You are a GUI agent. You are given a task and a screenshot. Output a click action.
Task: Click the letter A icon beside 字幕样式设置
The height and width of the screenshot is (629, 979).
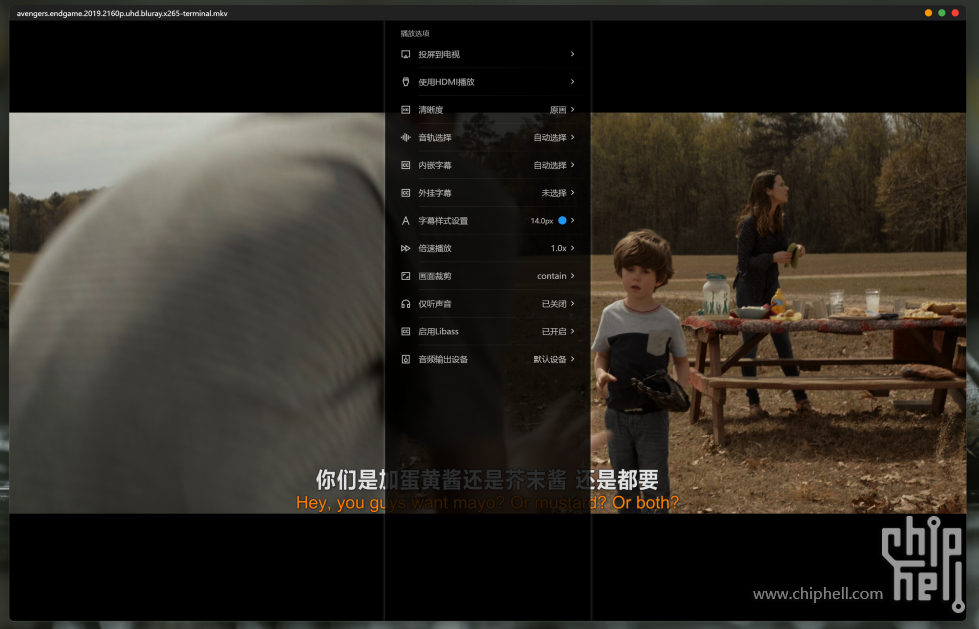coord(405,220)
